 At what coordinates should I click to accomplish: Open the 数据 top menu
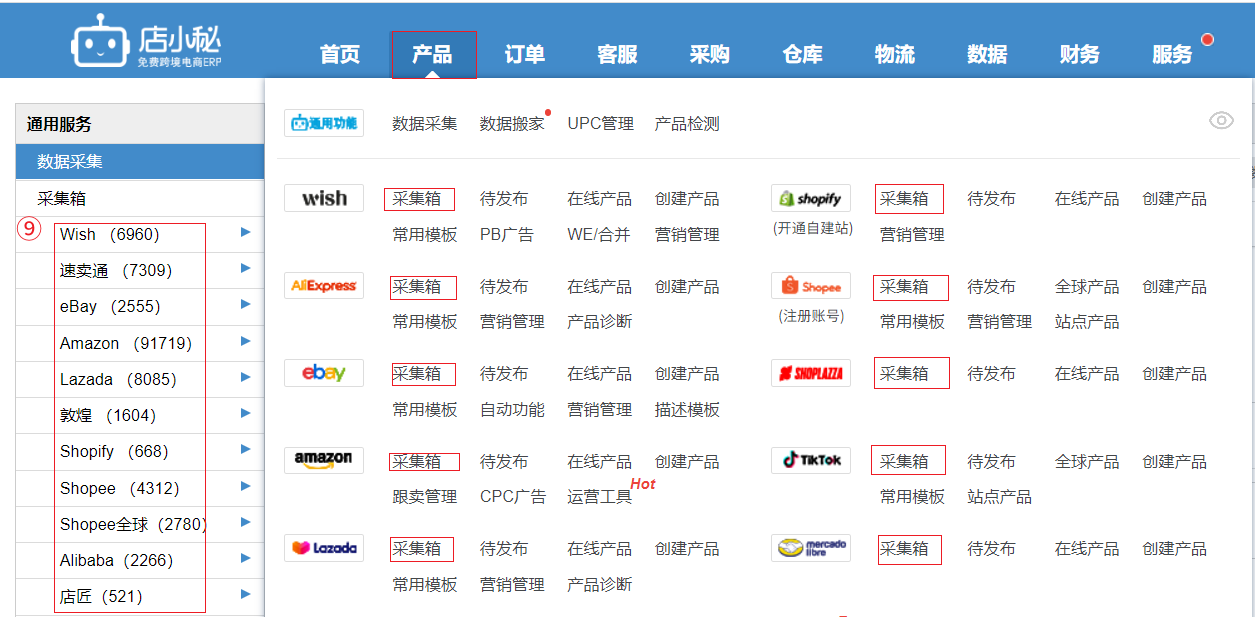(987, 54)
